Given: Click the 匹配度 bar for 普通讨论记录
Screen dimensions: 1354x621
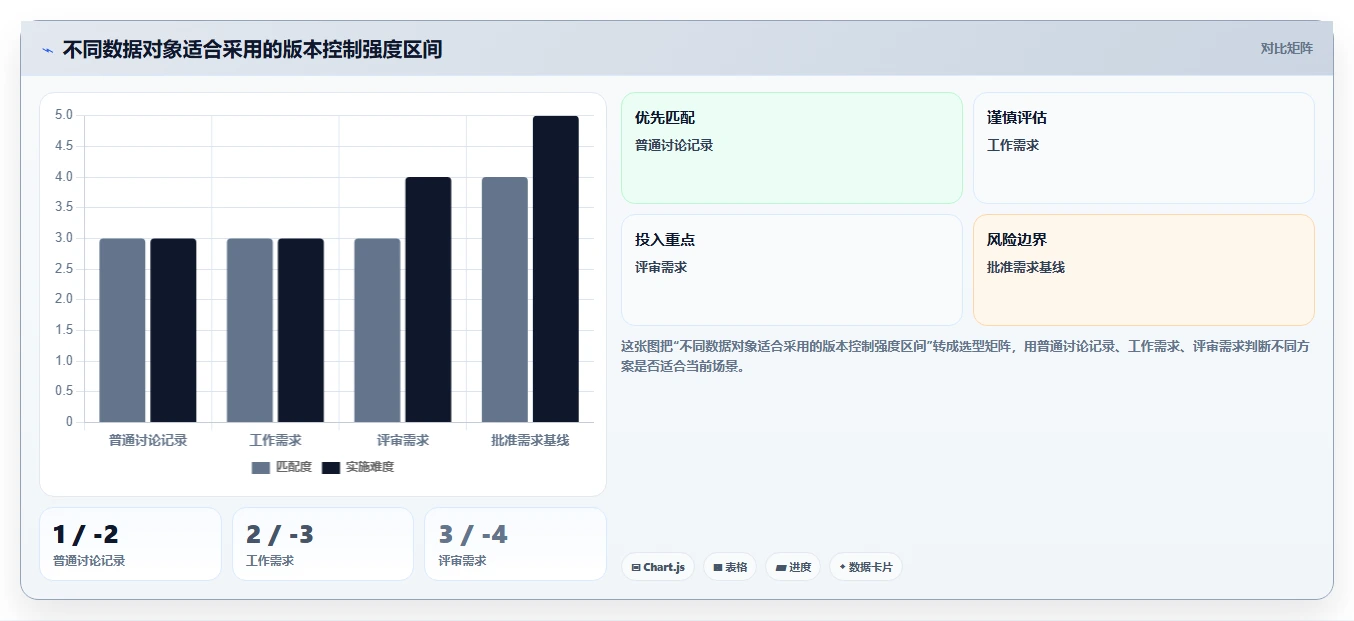Looking at the screenshot, I should [x=122, y=330].
